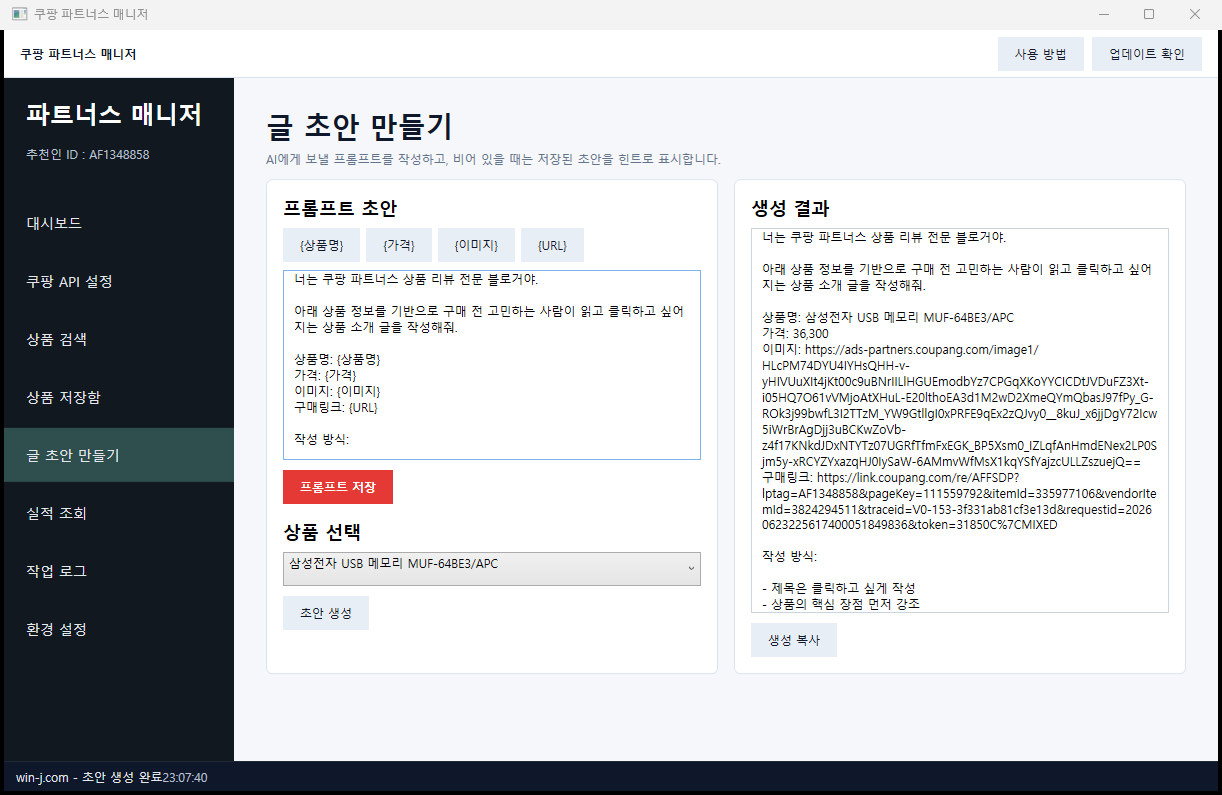
Task: Insert {상품명} placeholder token
Action: click(x=321, y=245)
